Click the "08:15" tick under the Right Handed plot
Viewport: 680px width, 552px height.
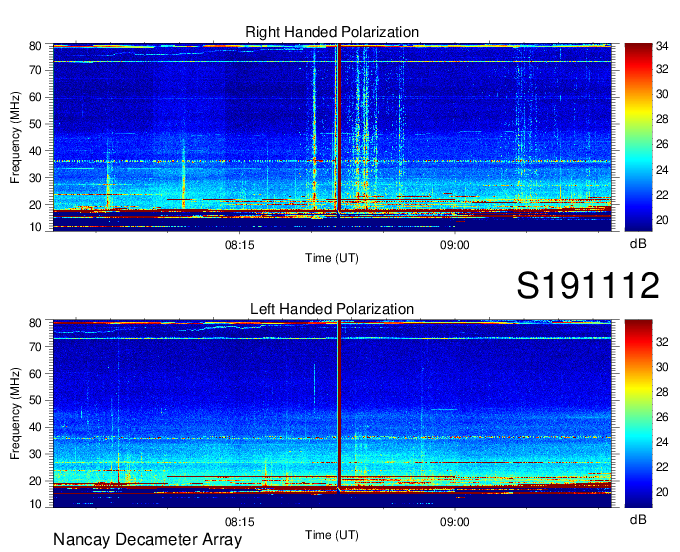239,245
